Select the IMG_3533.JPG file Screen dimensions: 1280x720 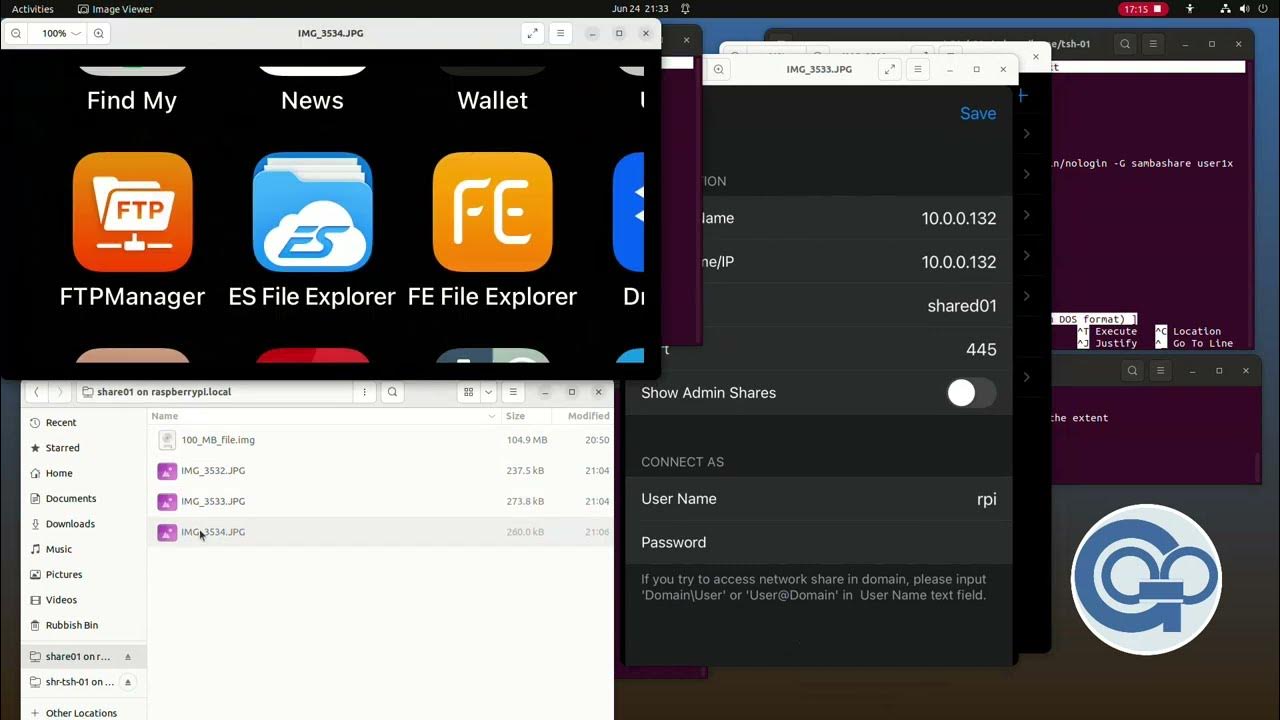(381, 501)
